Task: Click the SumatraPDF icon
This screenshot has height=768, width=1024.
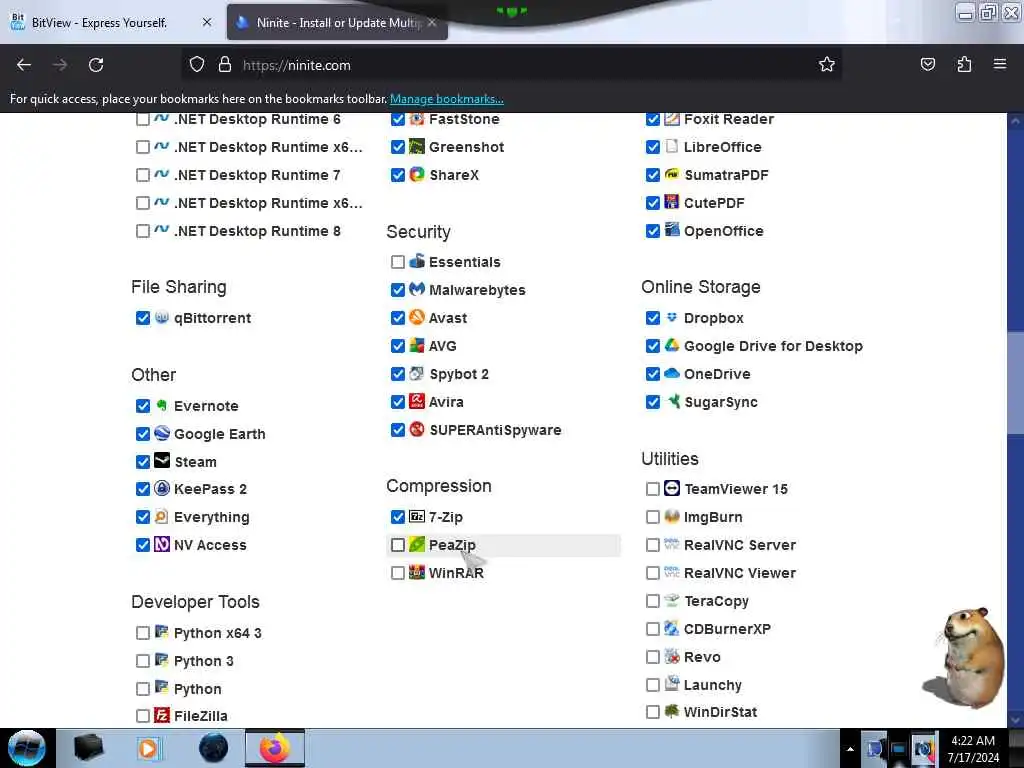Action: click(672, 174)
